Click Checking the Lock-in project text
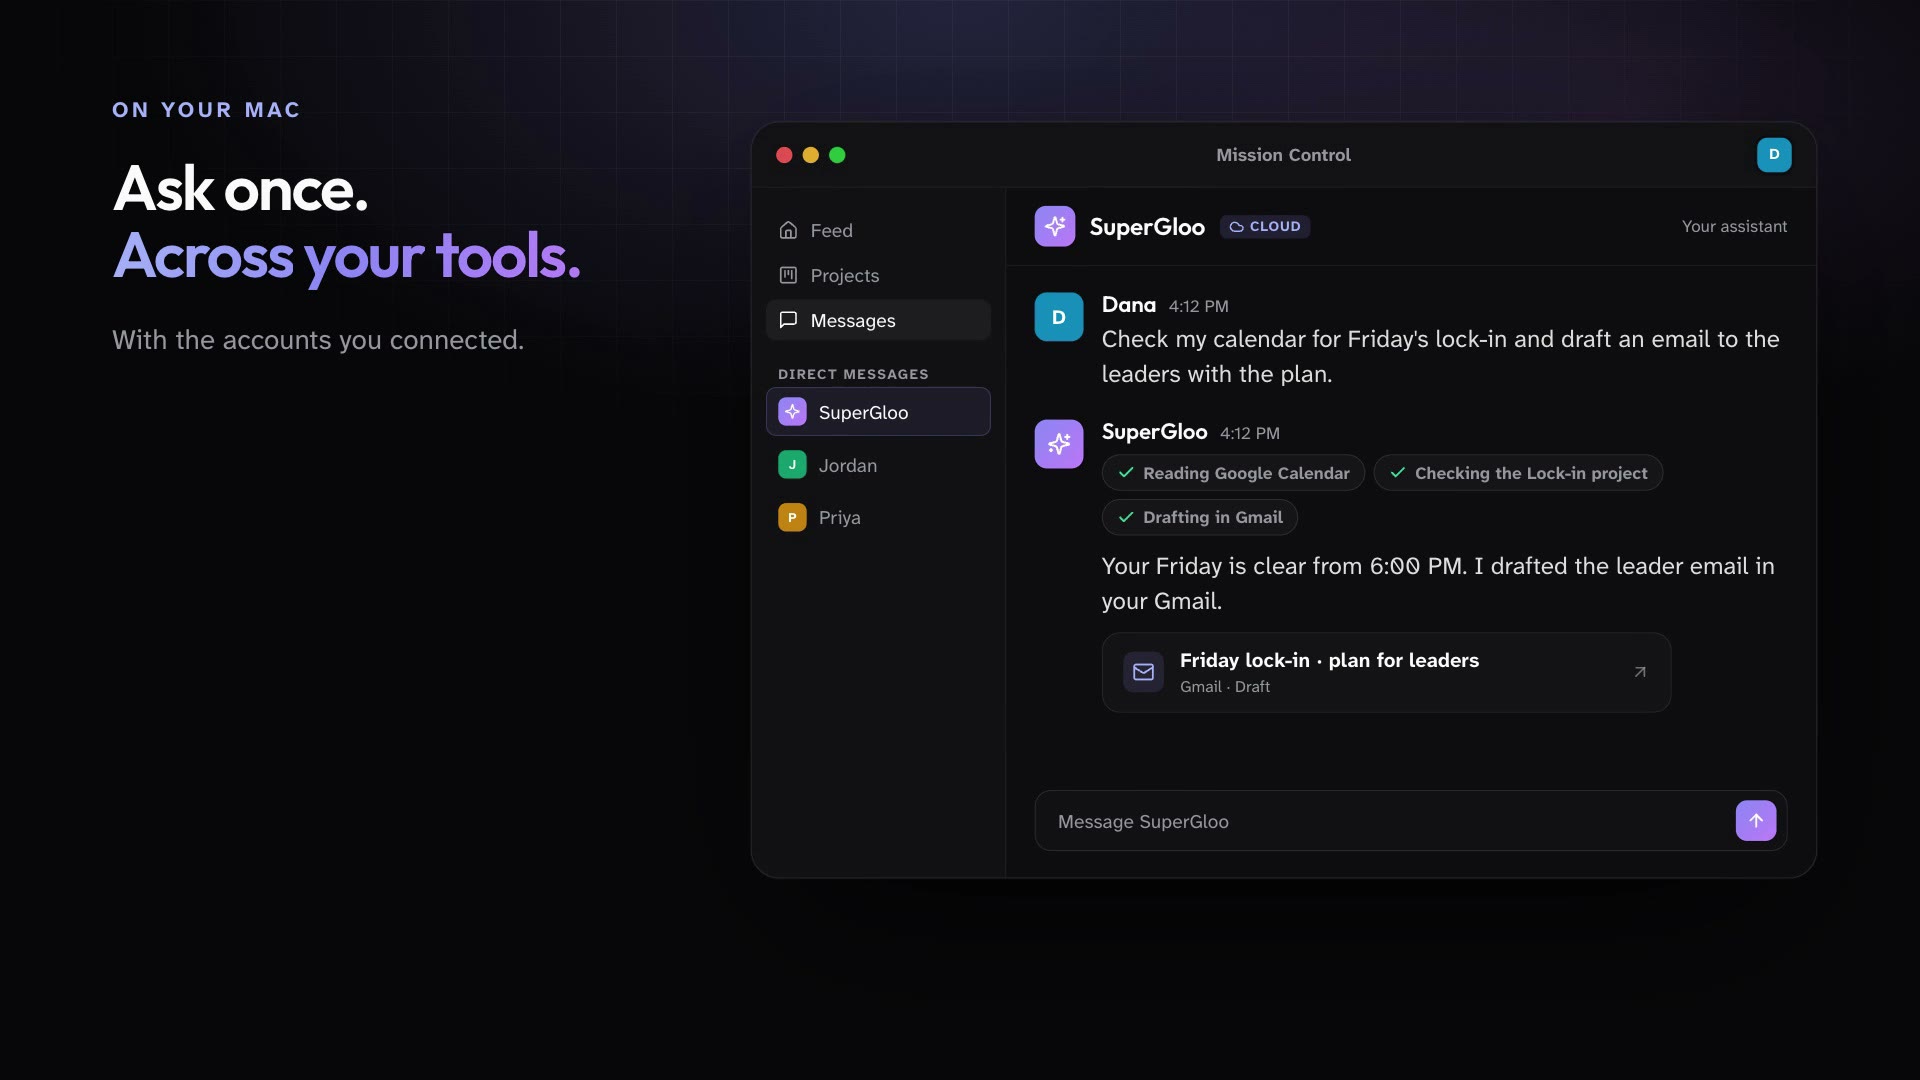This screenshot has height=1080, width=1920. [1531, 473]
